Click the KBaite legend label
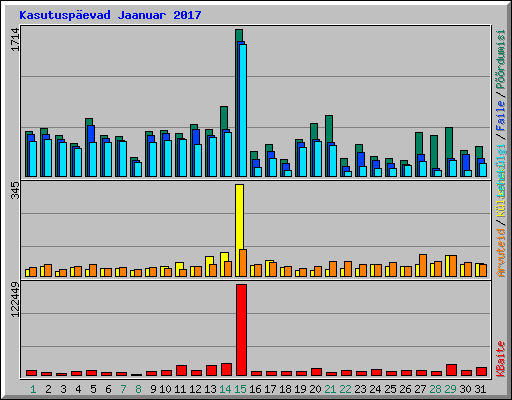Viewport: 512px width, 400px height. tap(501, 359)
